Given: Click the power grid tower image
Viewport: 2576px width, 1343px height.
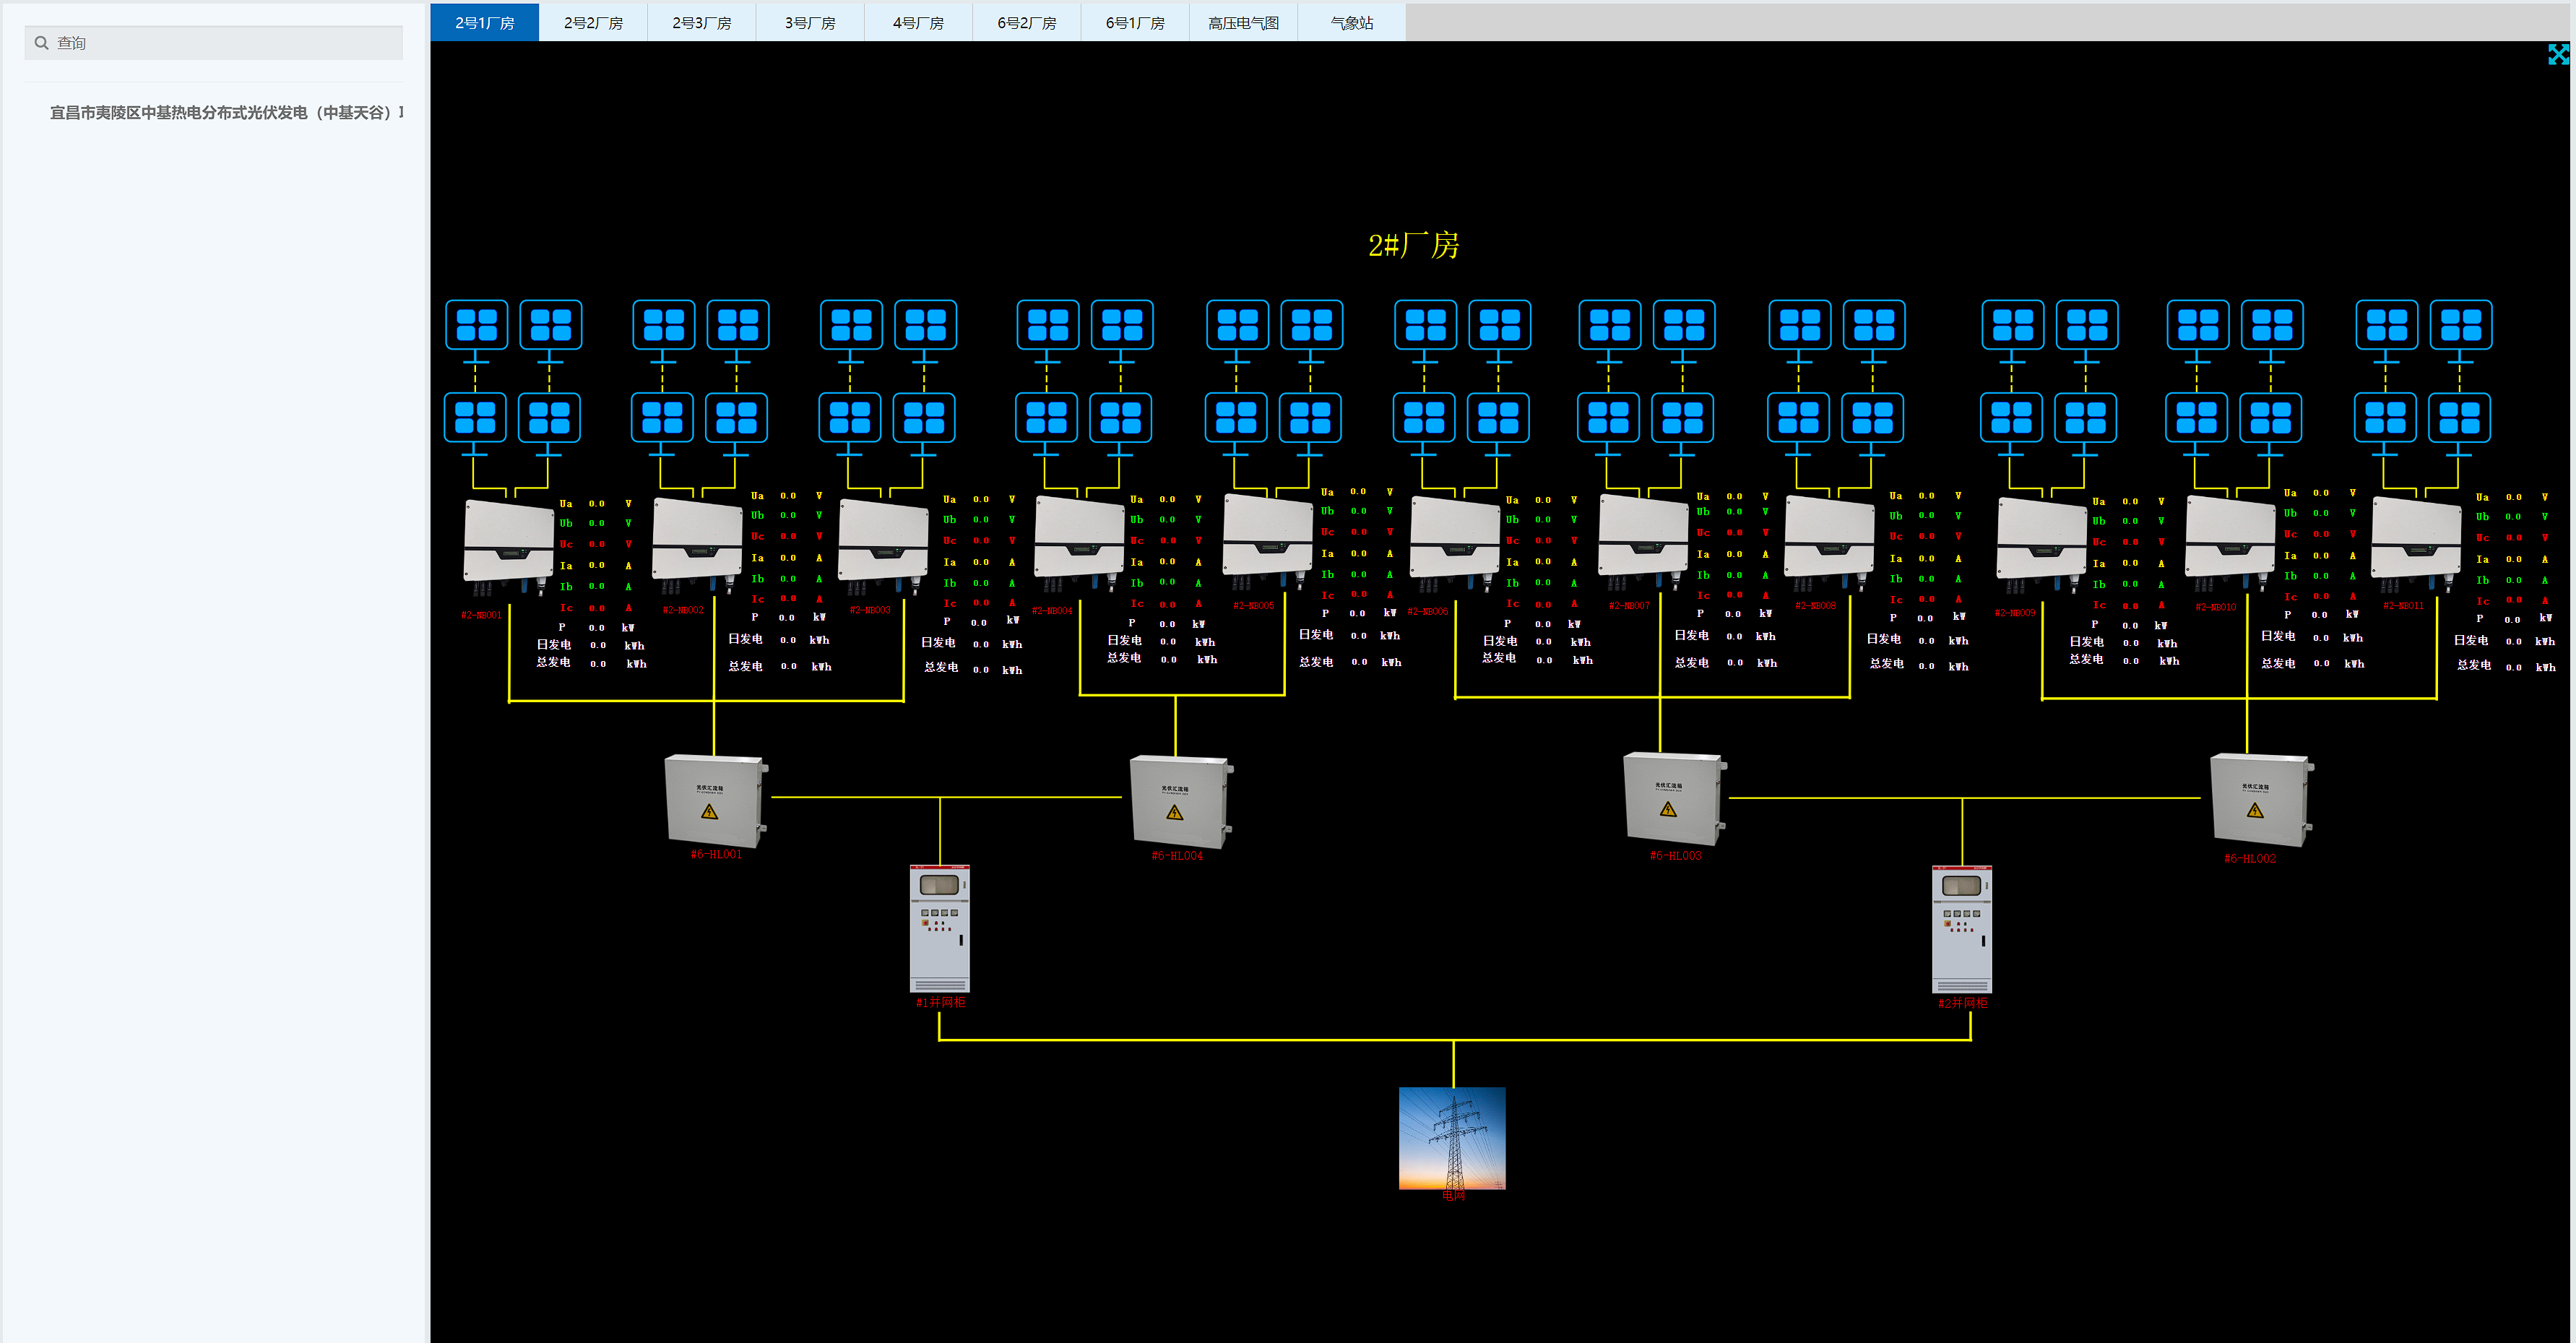Looking at the screenshot, I should (1452, 1137).
